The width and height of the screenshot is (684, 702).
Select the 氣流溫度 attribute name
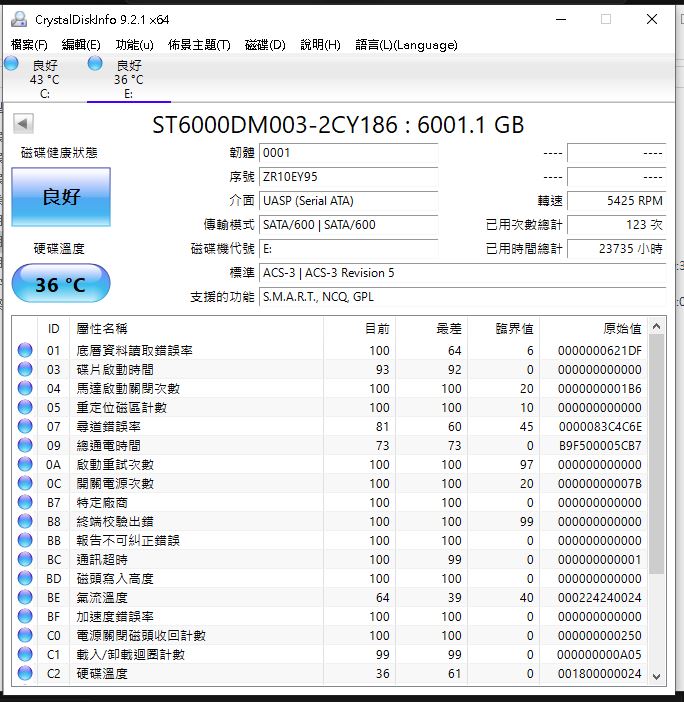(102, 598)
